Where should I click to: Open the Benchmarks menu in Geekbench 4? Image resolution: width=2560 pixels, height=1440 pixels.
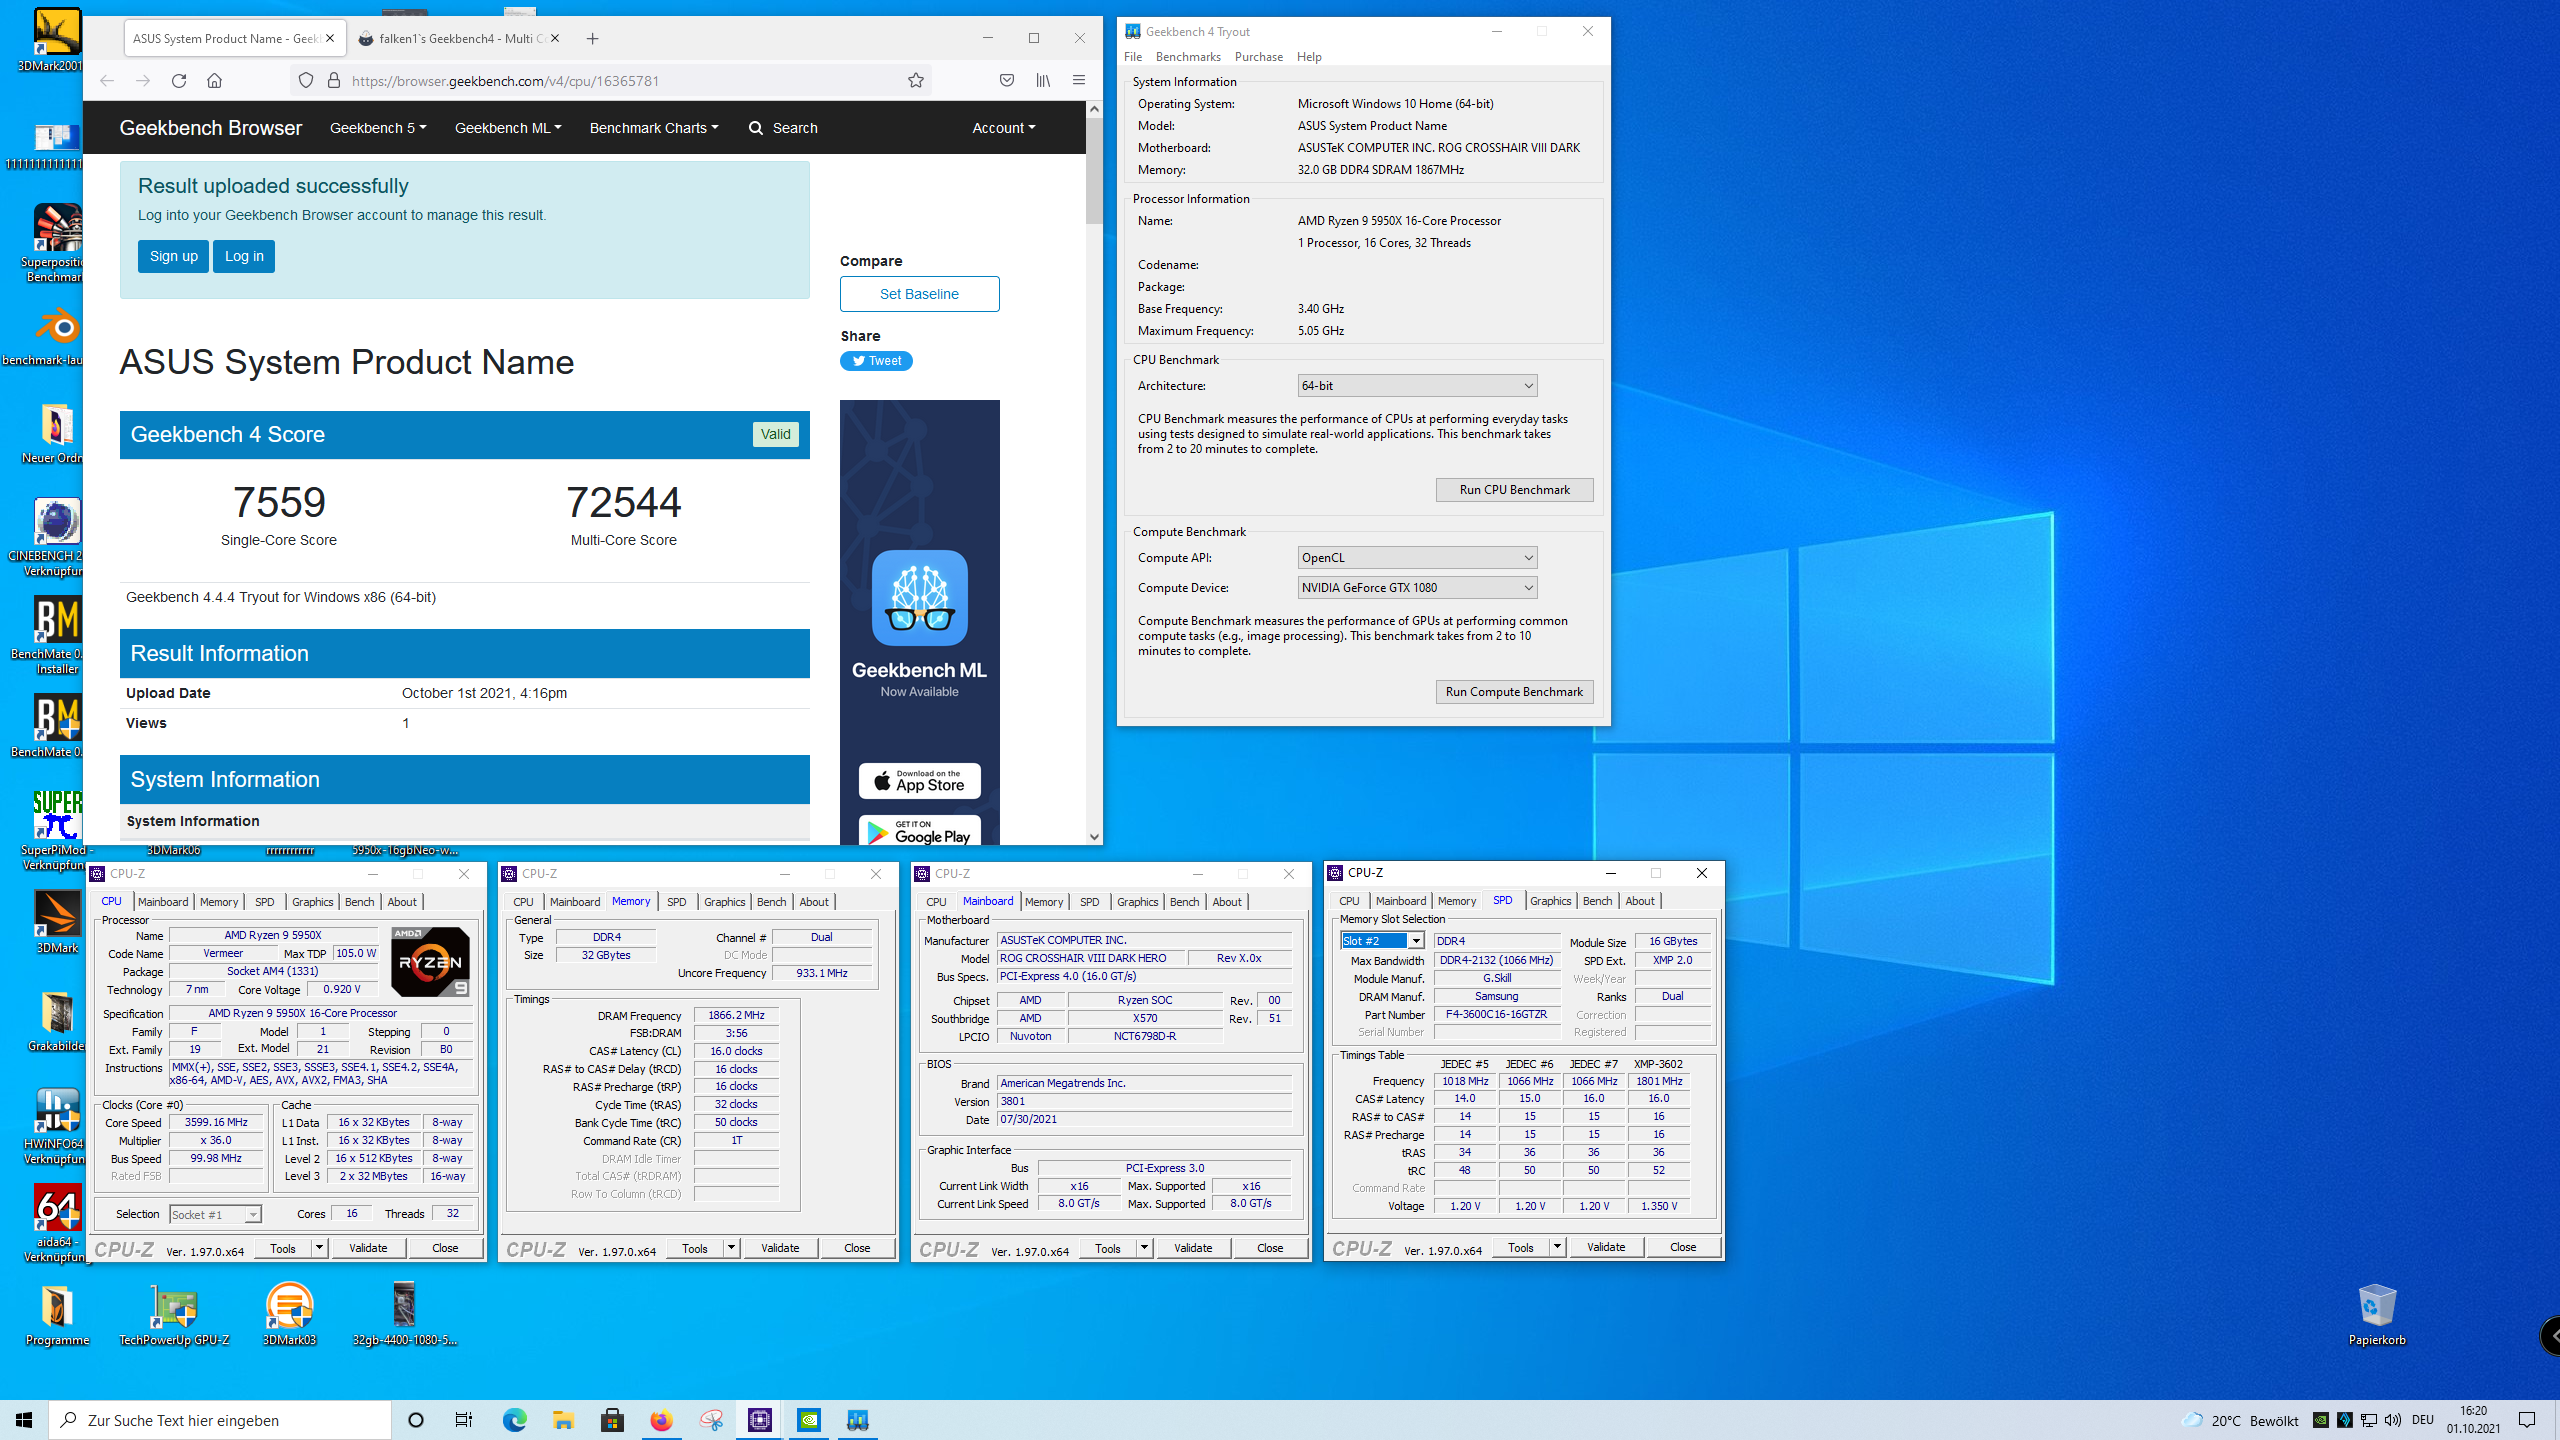click(x=1188, y=57)
